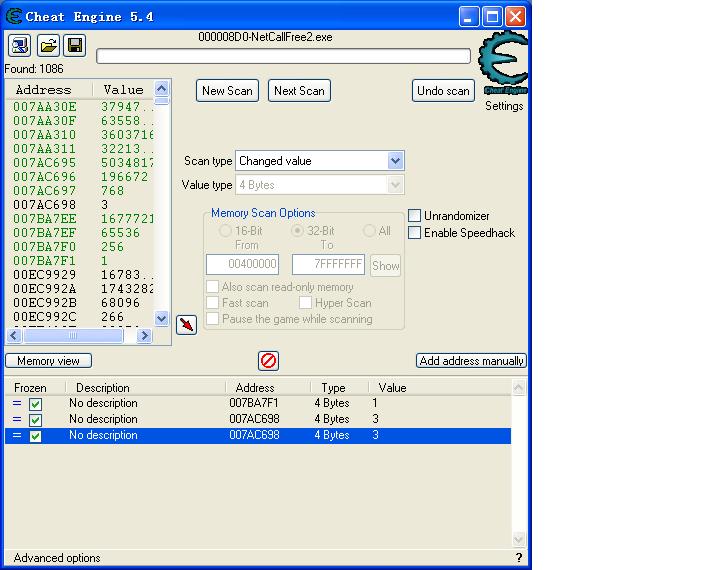Click the Next Scan button
Image resolution: width=720 pixels, height=570 pixels.
(299, 90)
